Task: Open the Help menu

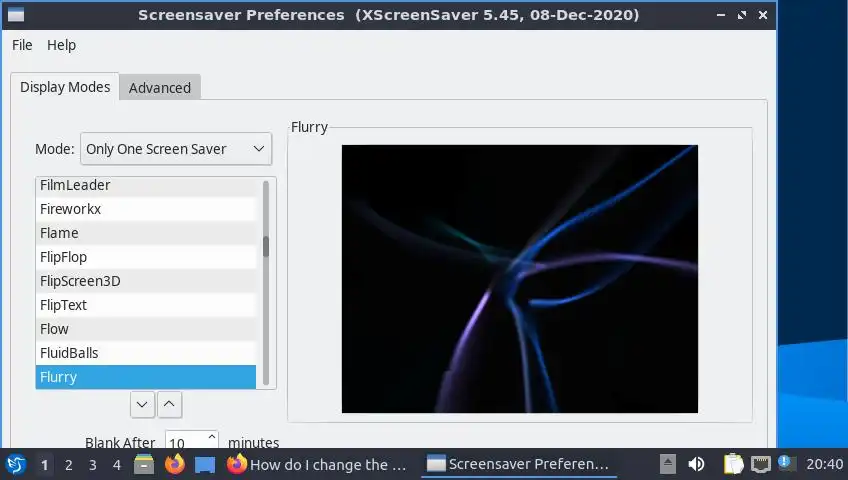Action: (x=61, y=45)
